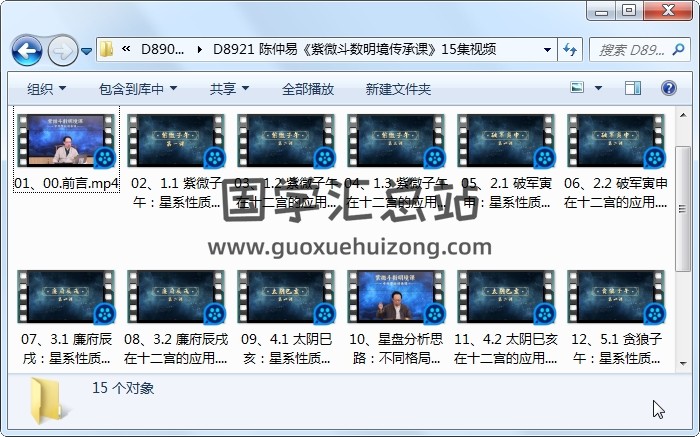Select the 01、00.前言.mp4 video thumbnail
This screenshot has height=437, width=700.
pos(66,141)
